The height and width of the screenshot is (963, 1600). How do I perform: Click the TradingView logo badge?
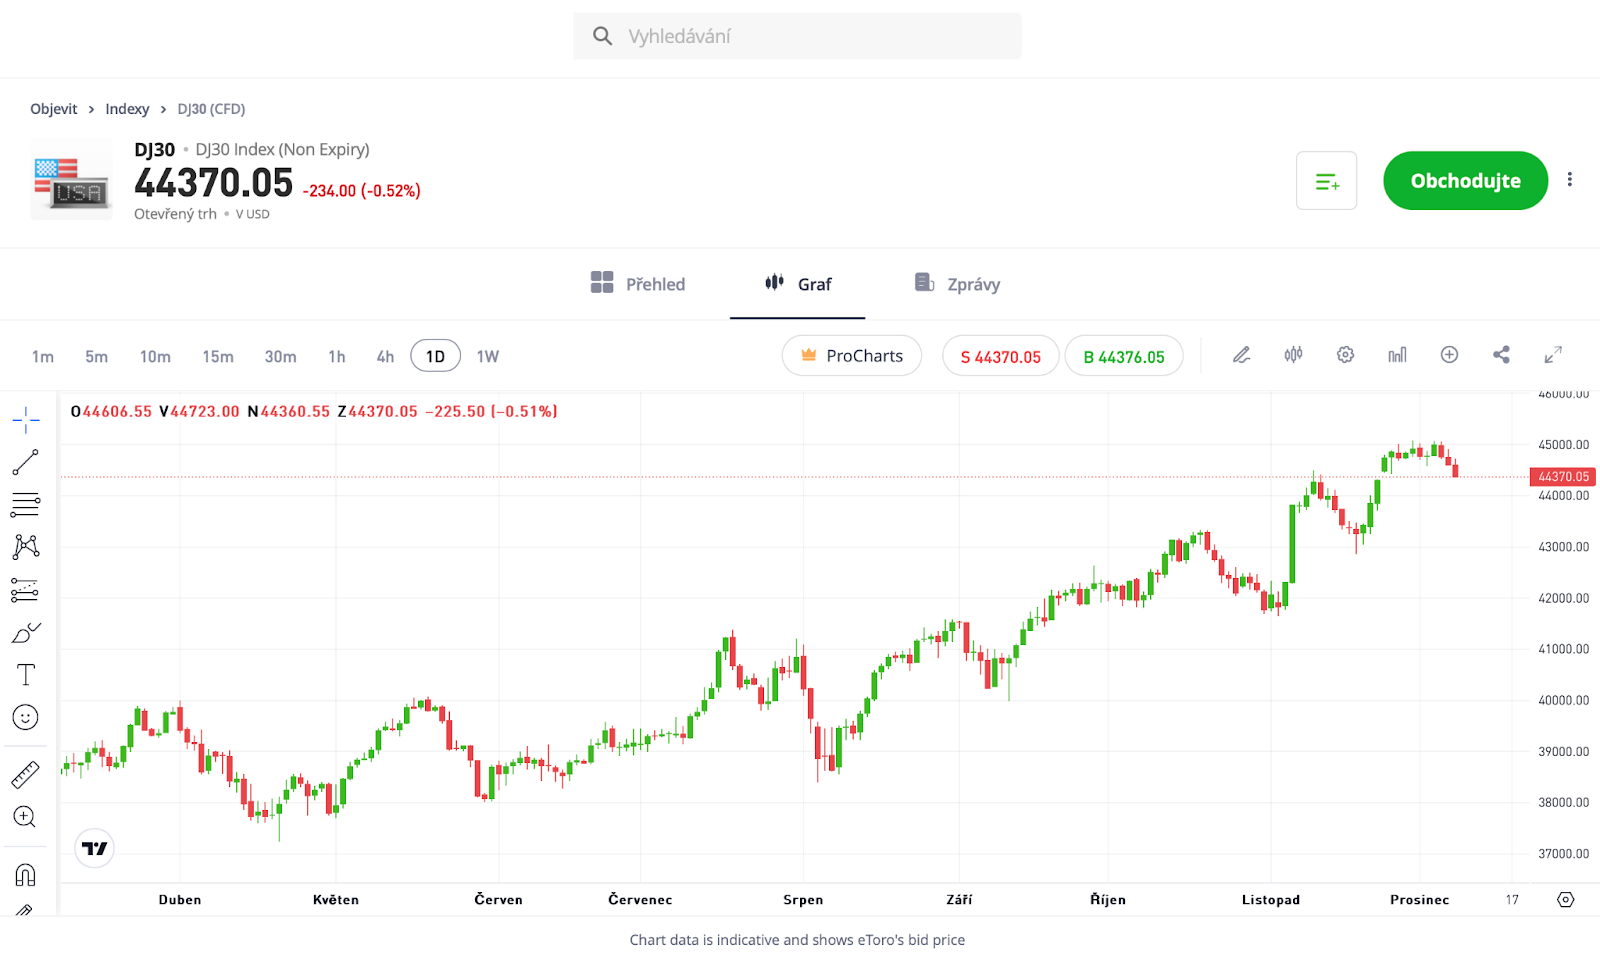tap(95, 849)
